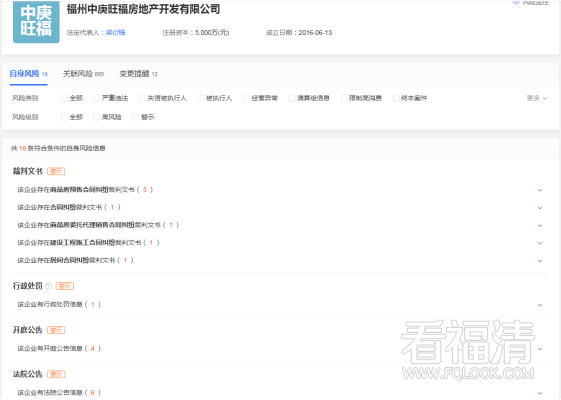Click the 警示 tag next to 裁判文书

[56, 171]
